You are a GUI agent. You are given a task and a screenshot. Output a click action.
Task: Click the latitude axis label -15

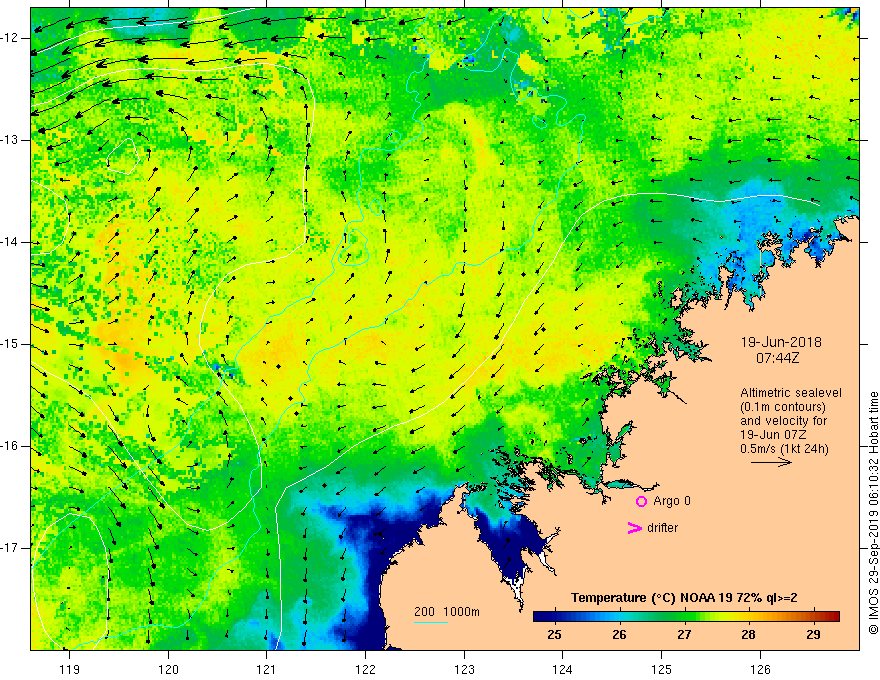(x=12, y=344)
